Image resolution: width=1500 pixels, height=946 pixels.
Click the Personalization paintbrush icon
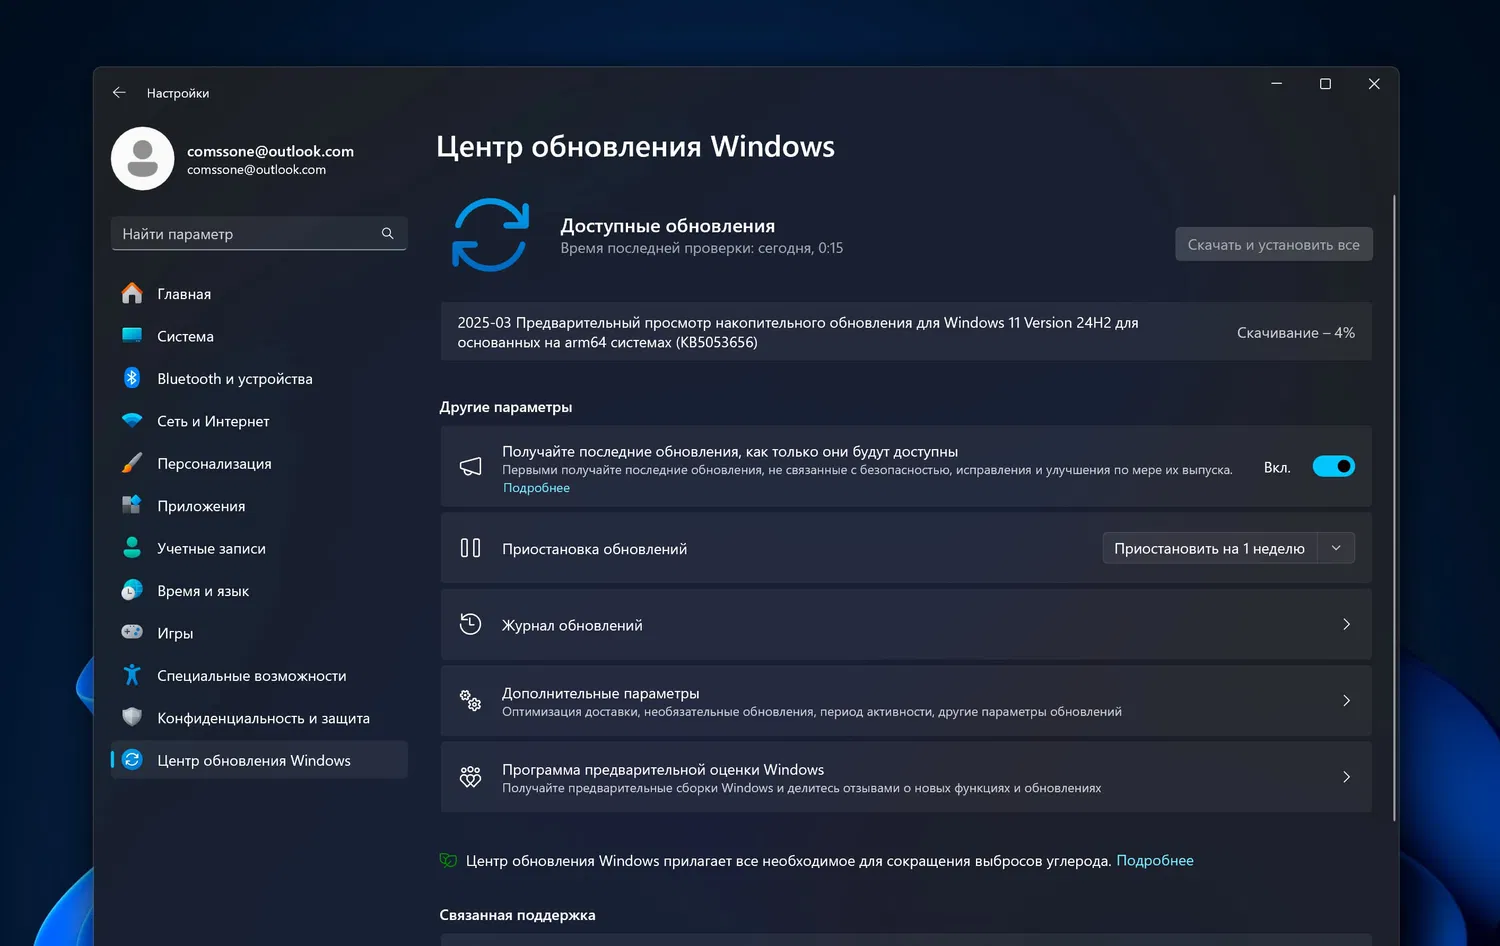(x=132, y=463)
